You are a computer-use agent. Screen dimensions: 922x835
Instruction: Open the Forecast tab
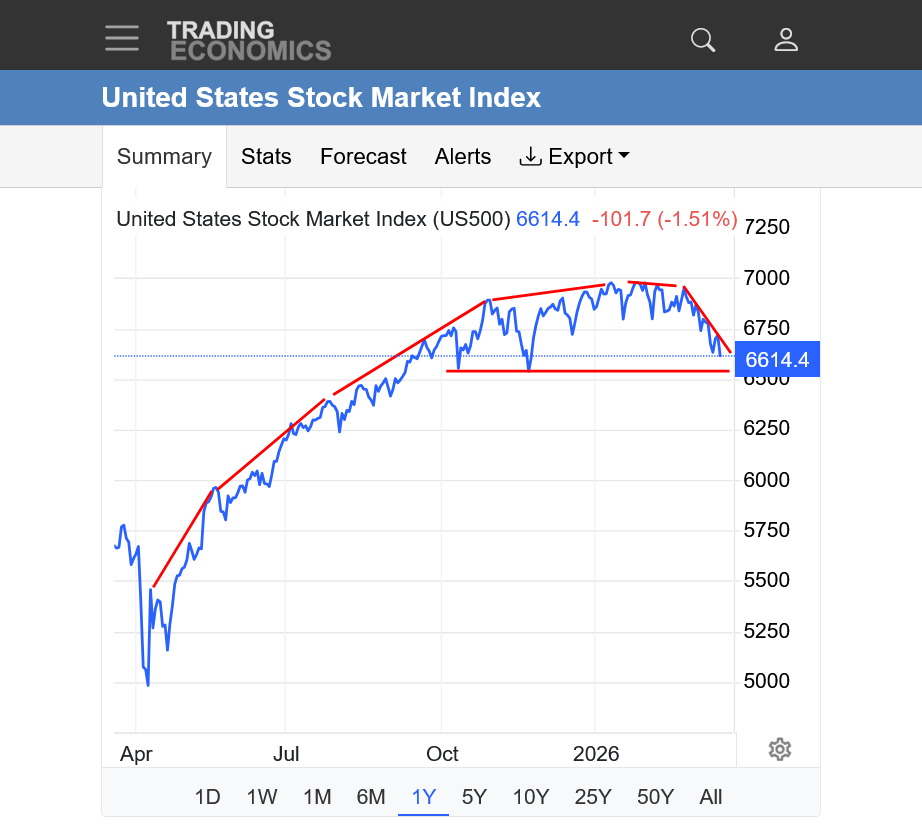click(x=363, y=157)
